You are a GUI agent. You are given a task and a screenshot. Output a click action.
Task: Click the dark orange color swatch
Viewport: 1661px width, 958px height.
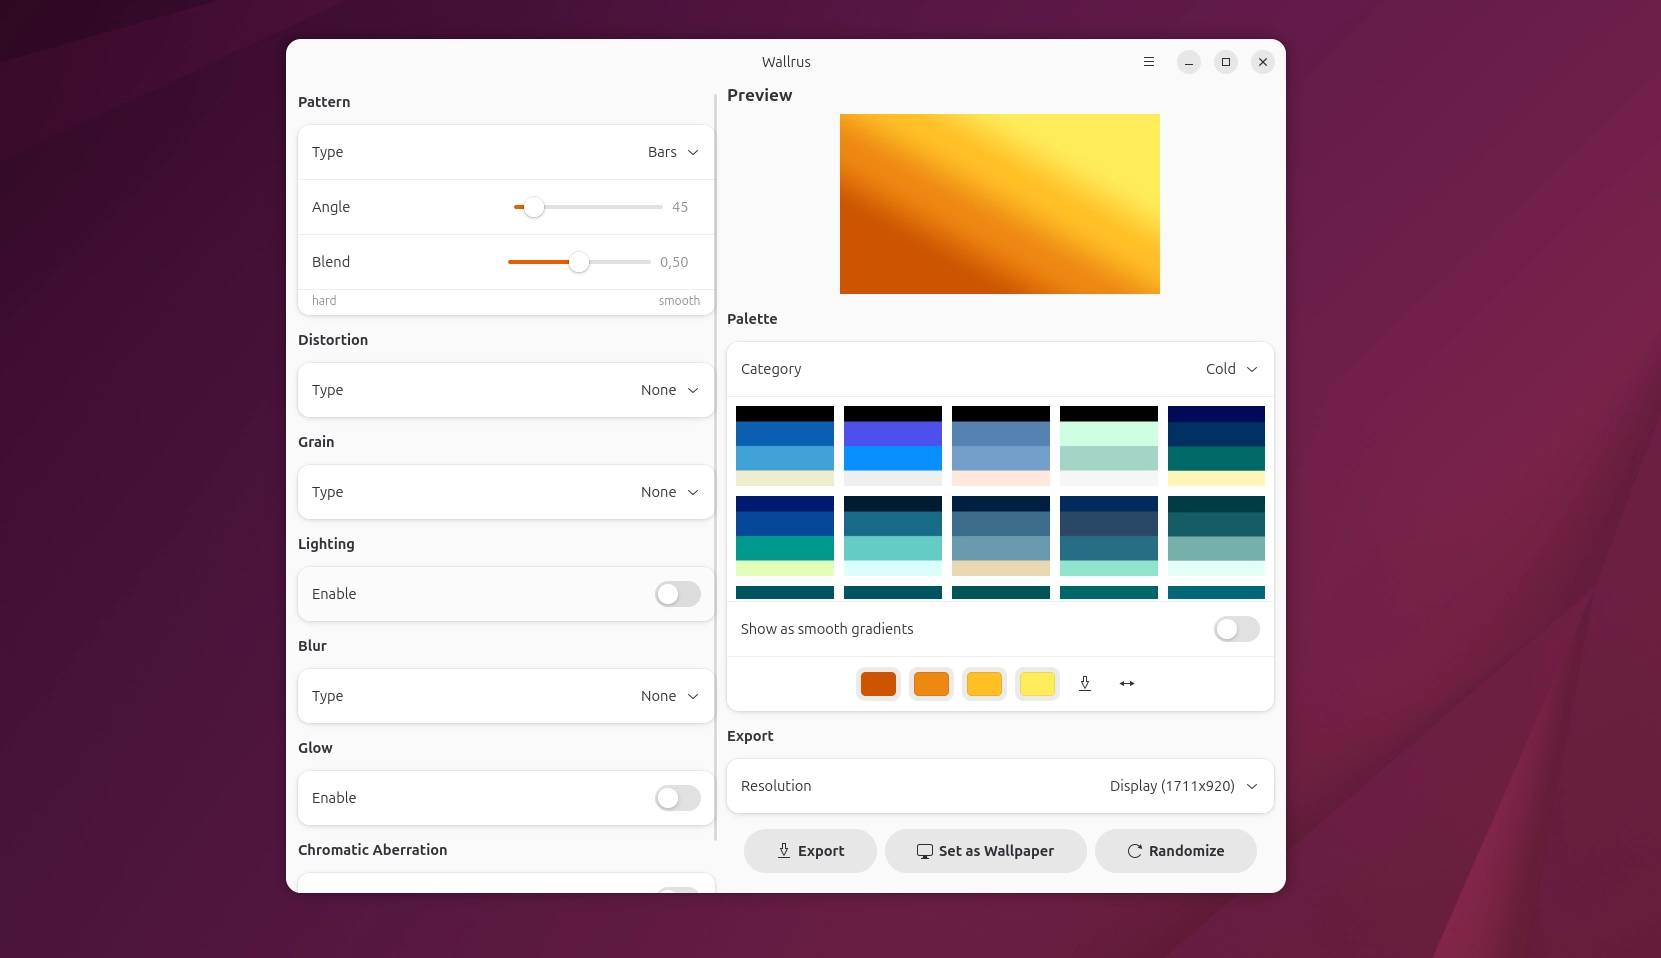878,684
